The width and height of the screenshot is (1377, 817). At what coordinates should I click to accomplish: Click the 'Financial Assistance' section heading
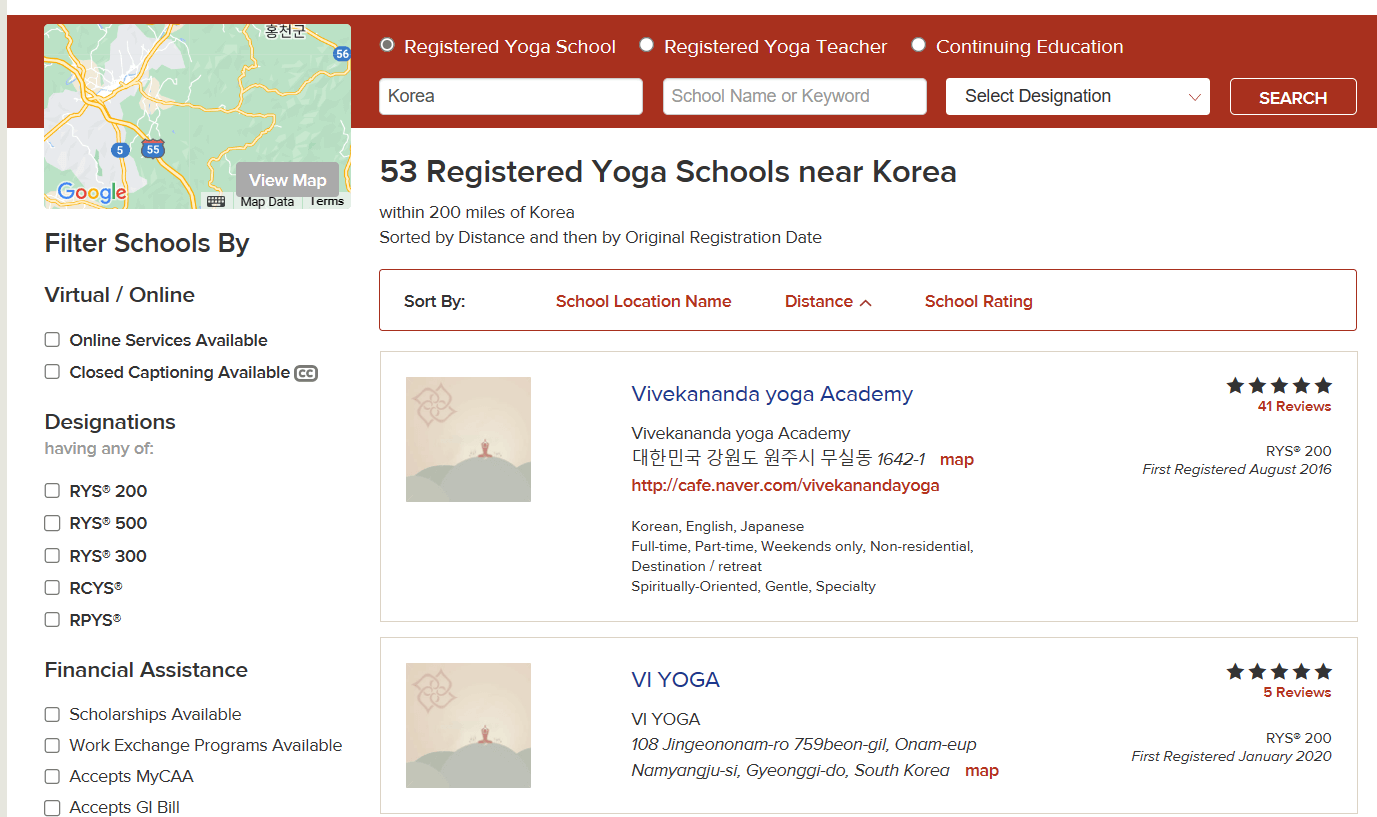click(146, 670)
